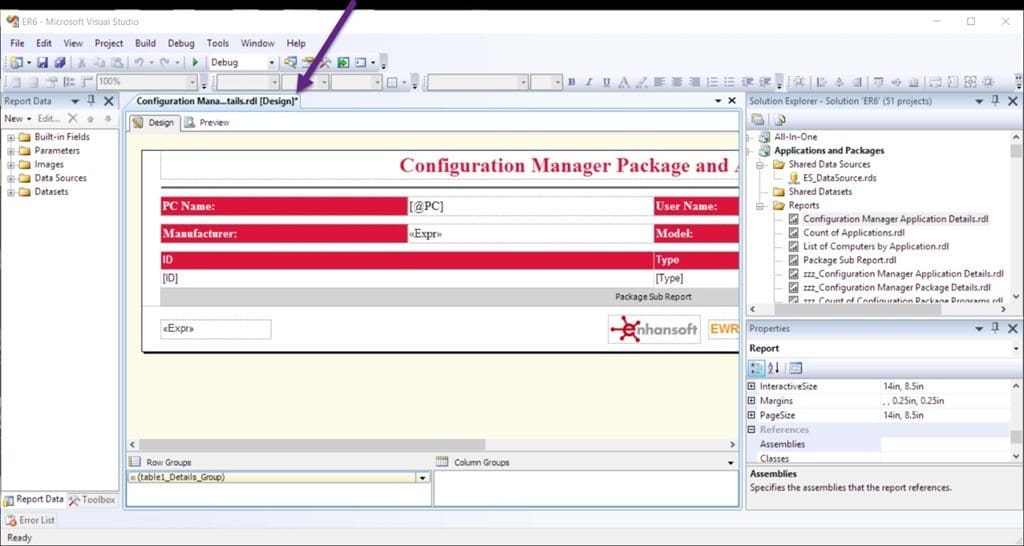1024x546 pixels.
Task: Click the design surface horizontal scrollbar
Action: [312, 445]
